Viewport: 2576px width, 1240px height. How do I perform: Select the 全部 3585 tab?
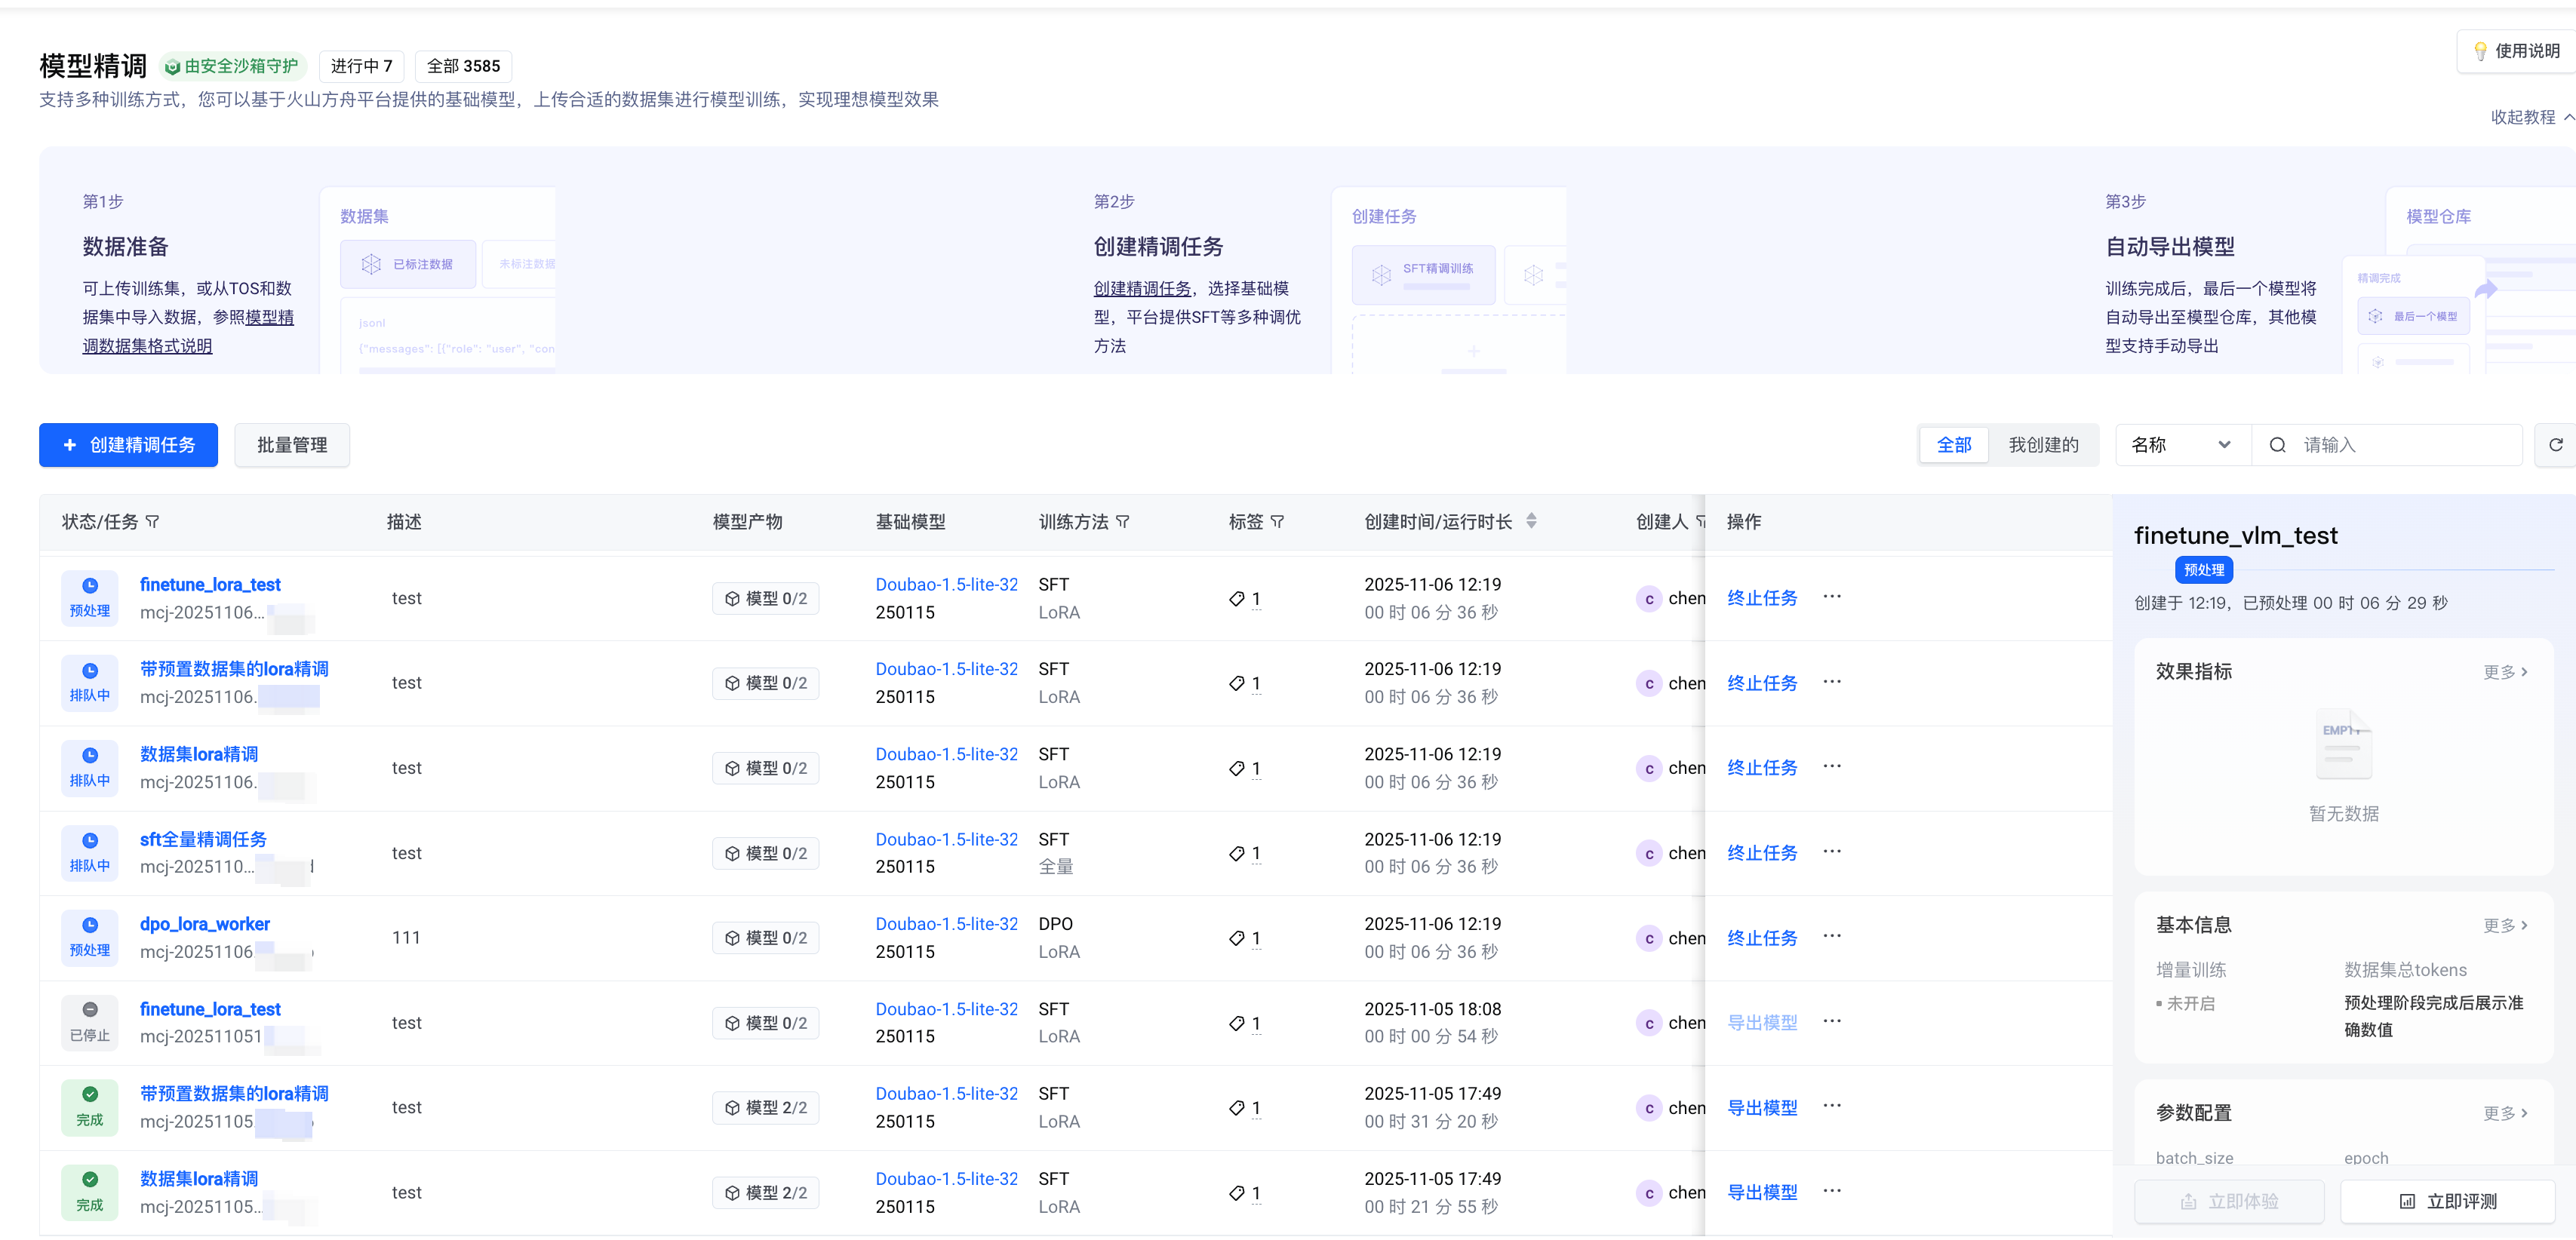463,66
